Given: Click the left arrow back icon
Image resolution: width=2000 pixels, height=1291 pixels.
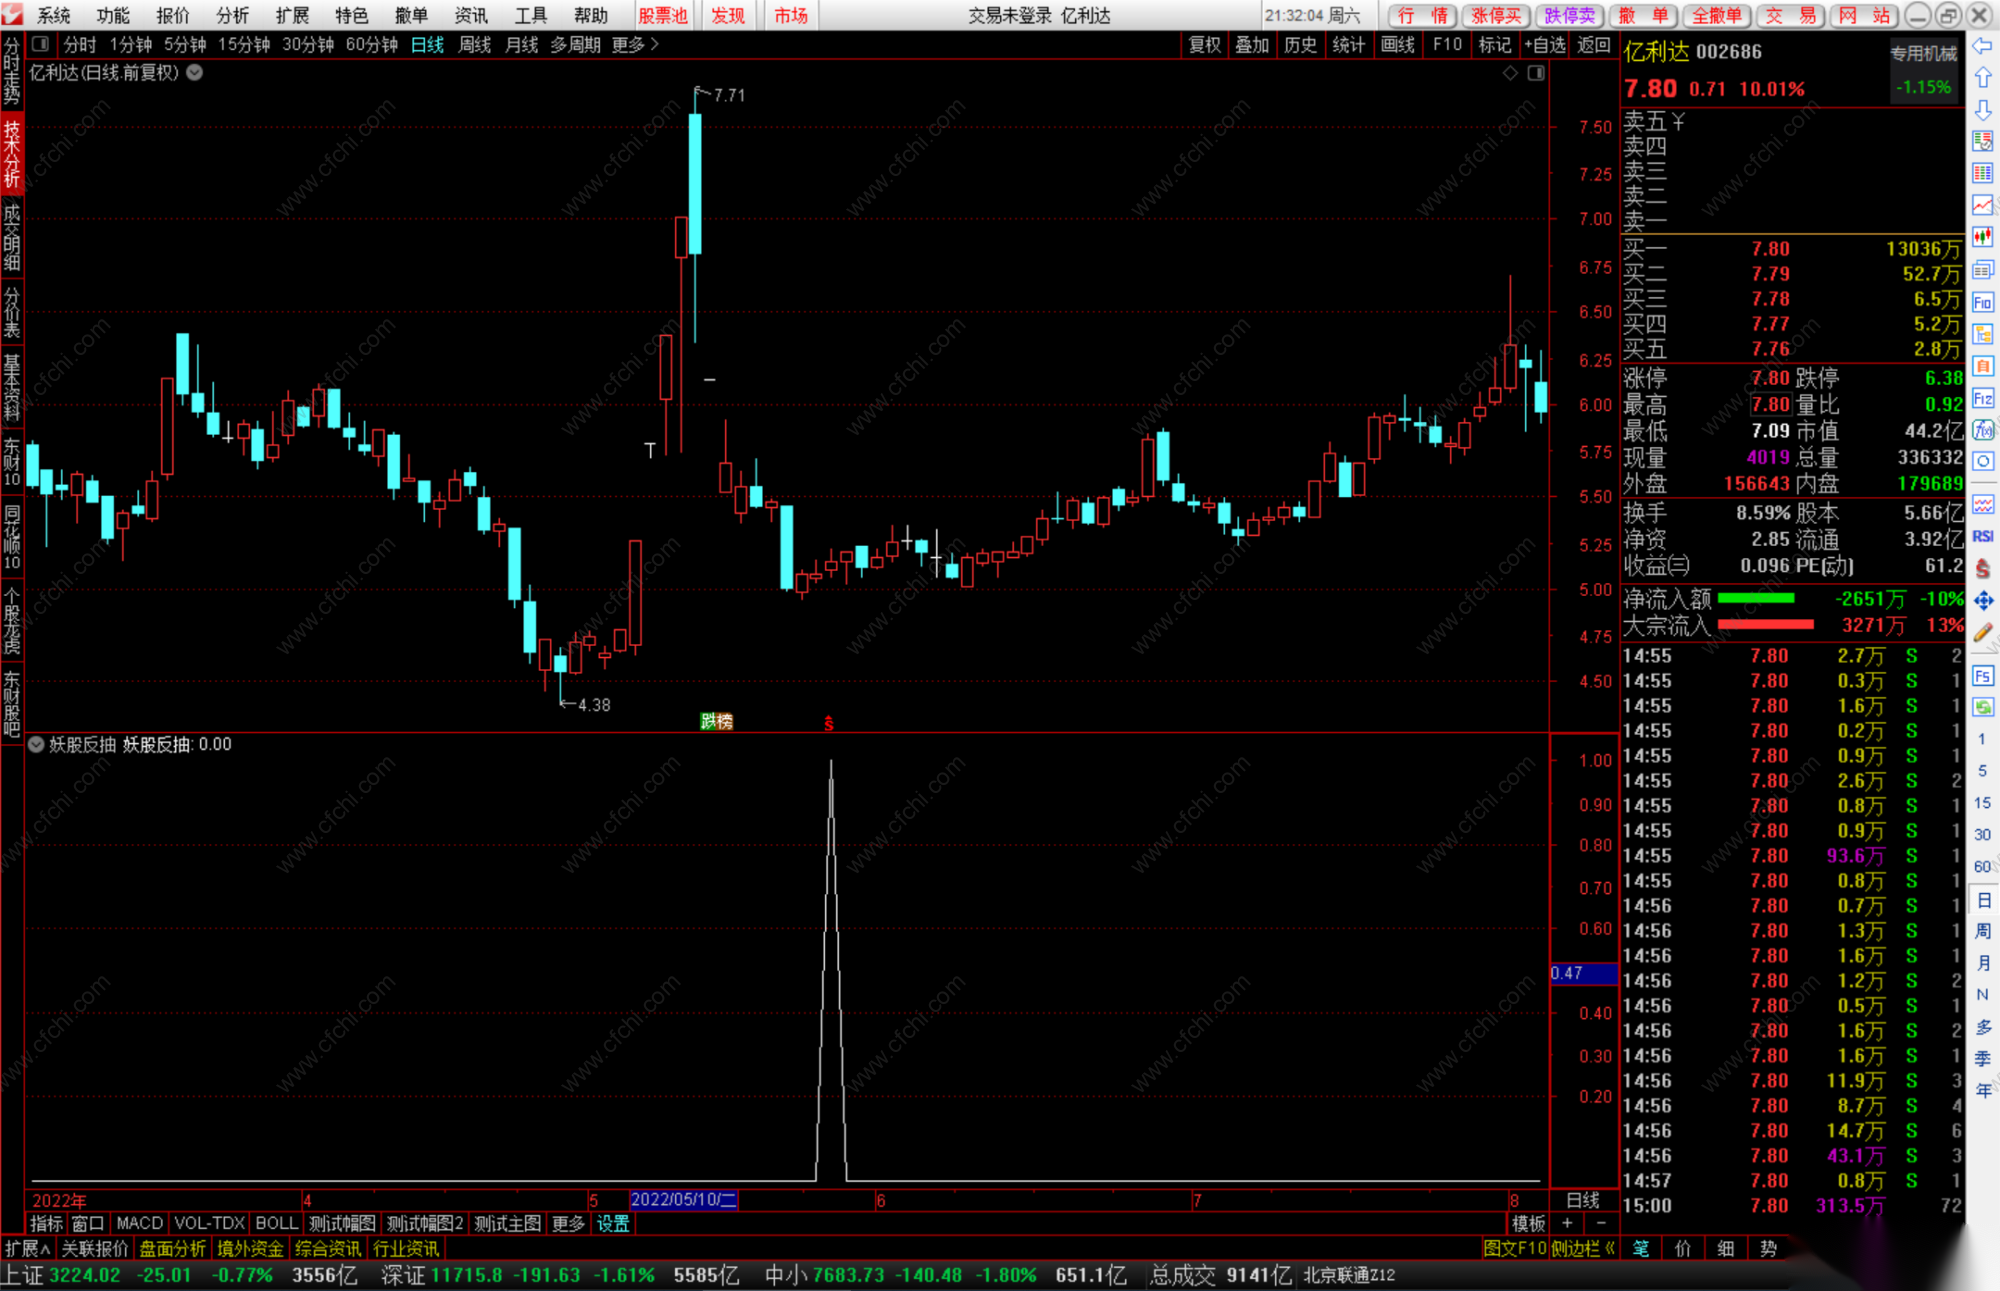Looking at the screenshot, I should tap(1983, 46).
